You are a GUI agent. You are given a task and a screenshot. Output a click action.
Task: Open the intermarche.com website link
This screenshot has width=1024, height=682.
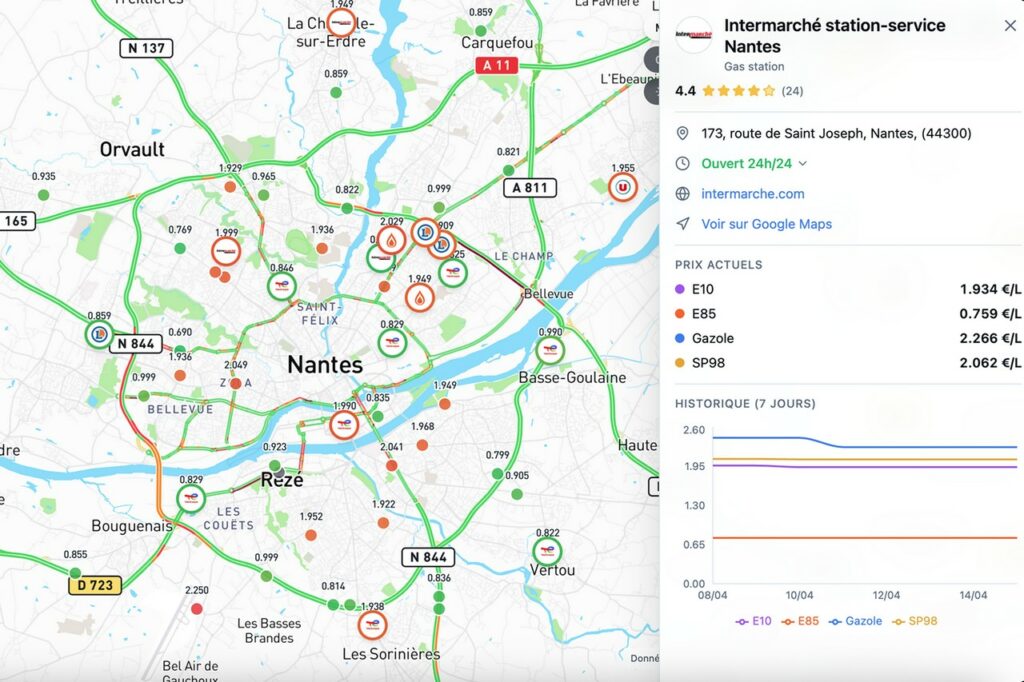pyautogui.click(x=752, y=194)
